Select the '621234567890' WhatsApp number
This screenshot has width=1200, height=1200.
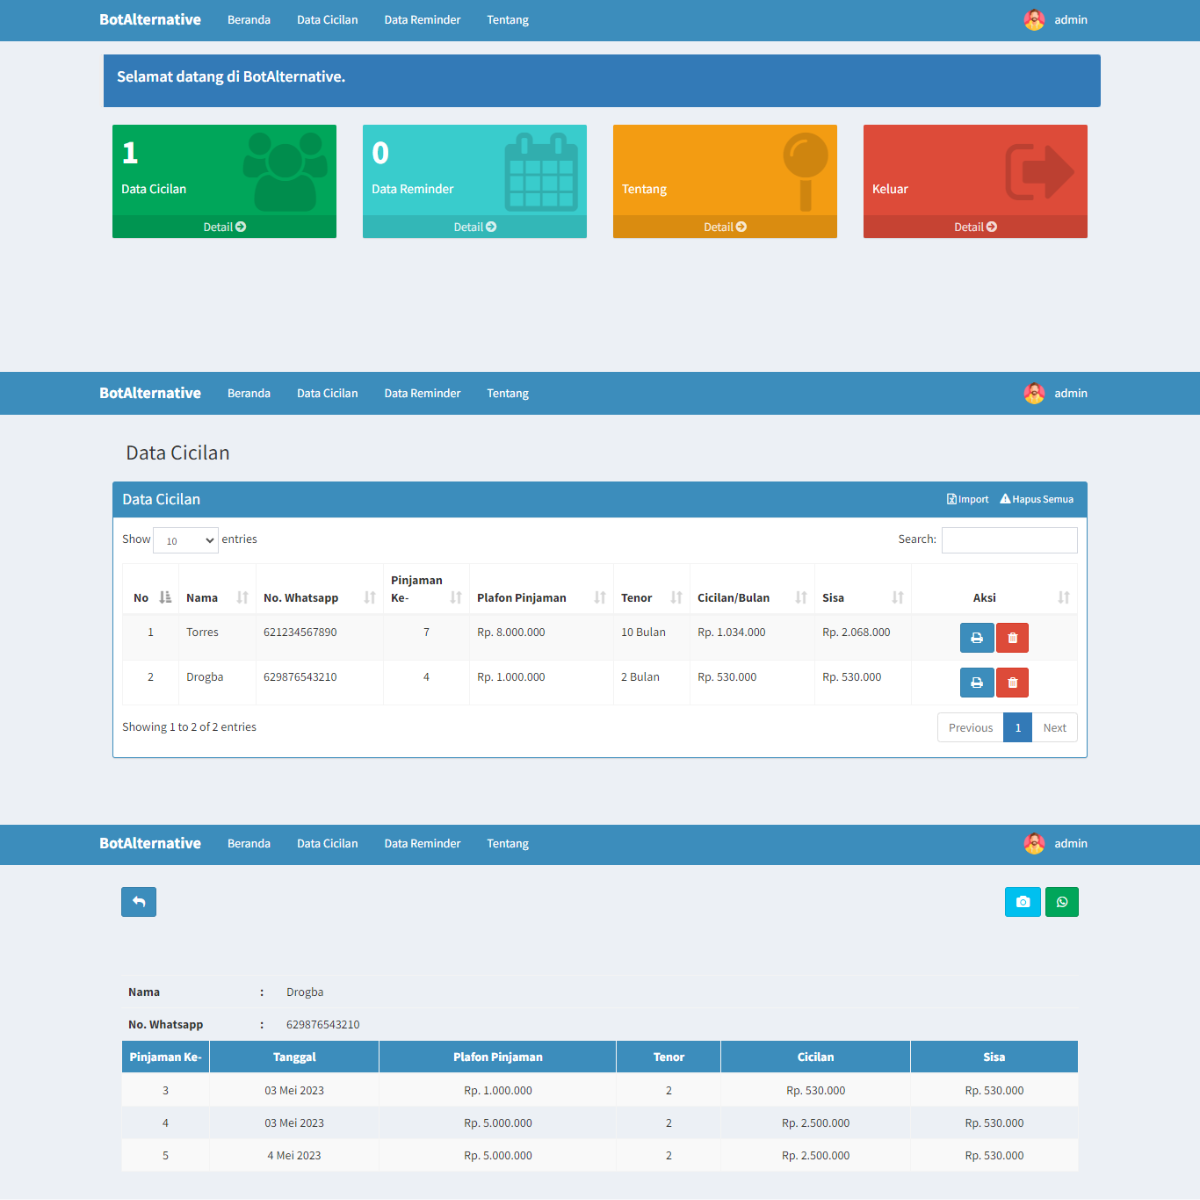(300, 632)
